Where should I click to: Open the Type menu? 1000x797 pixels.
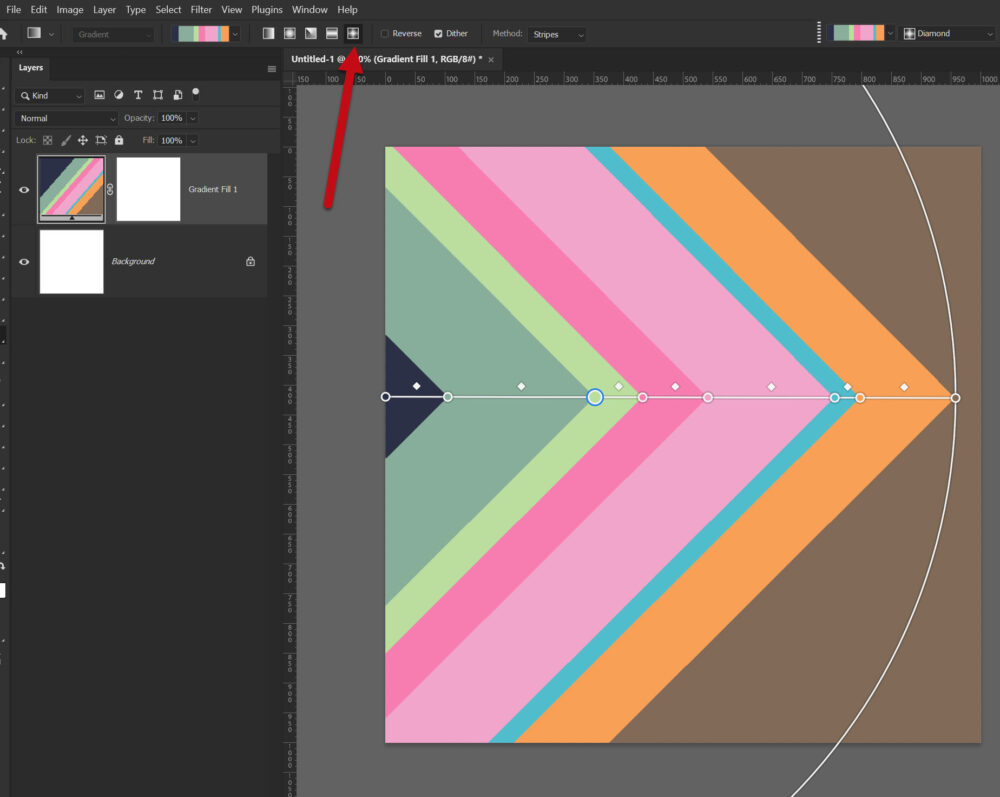(x=135, y=10)
